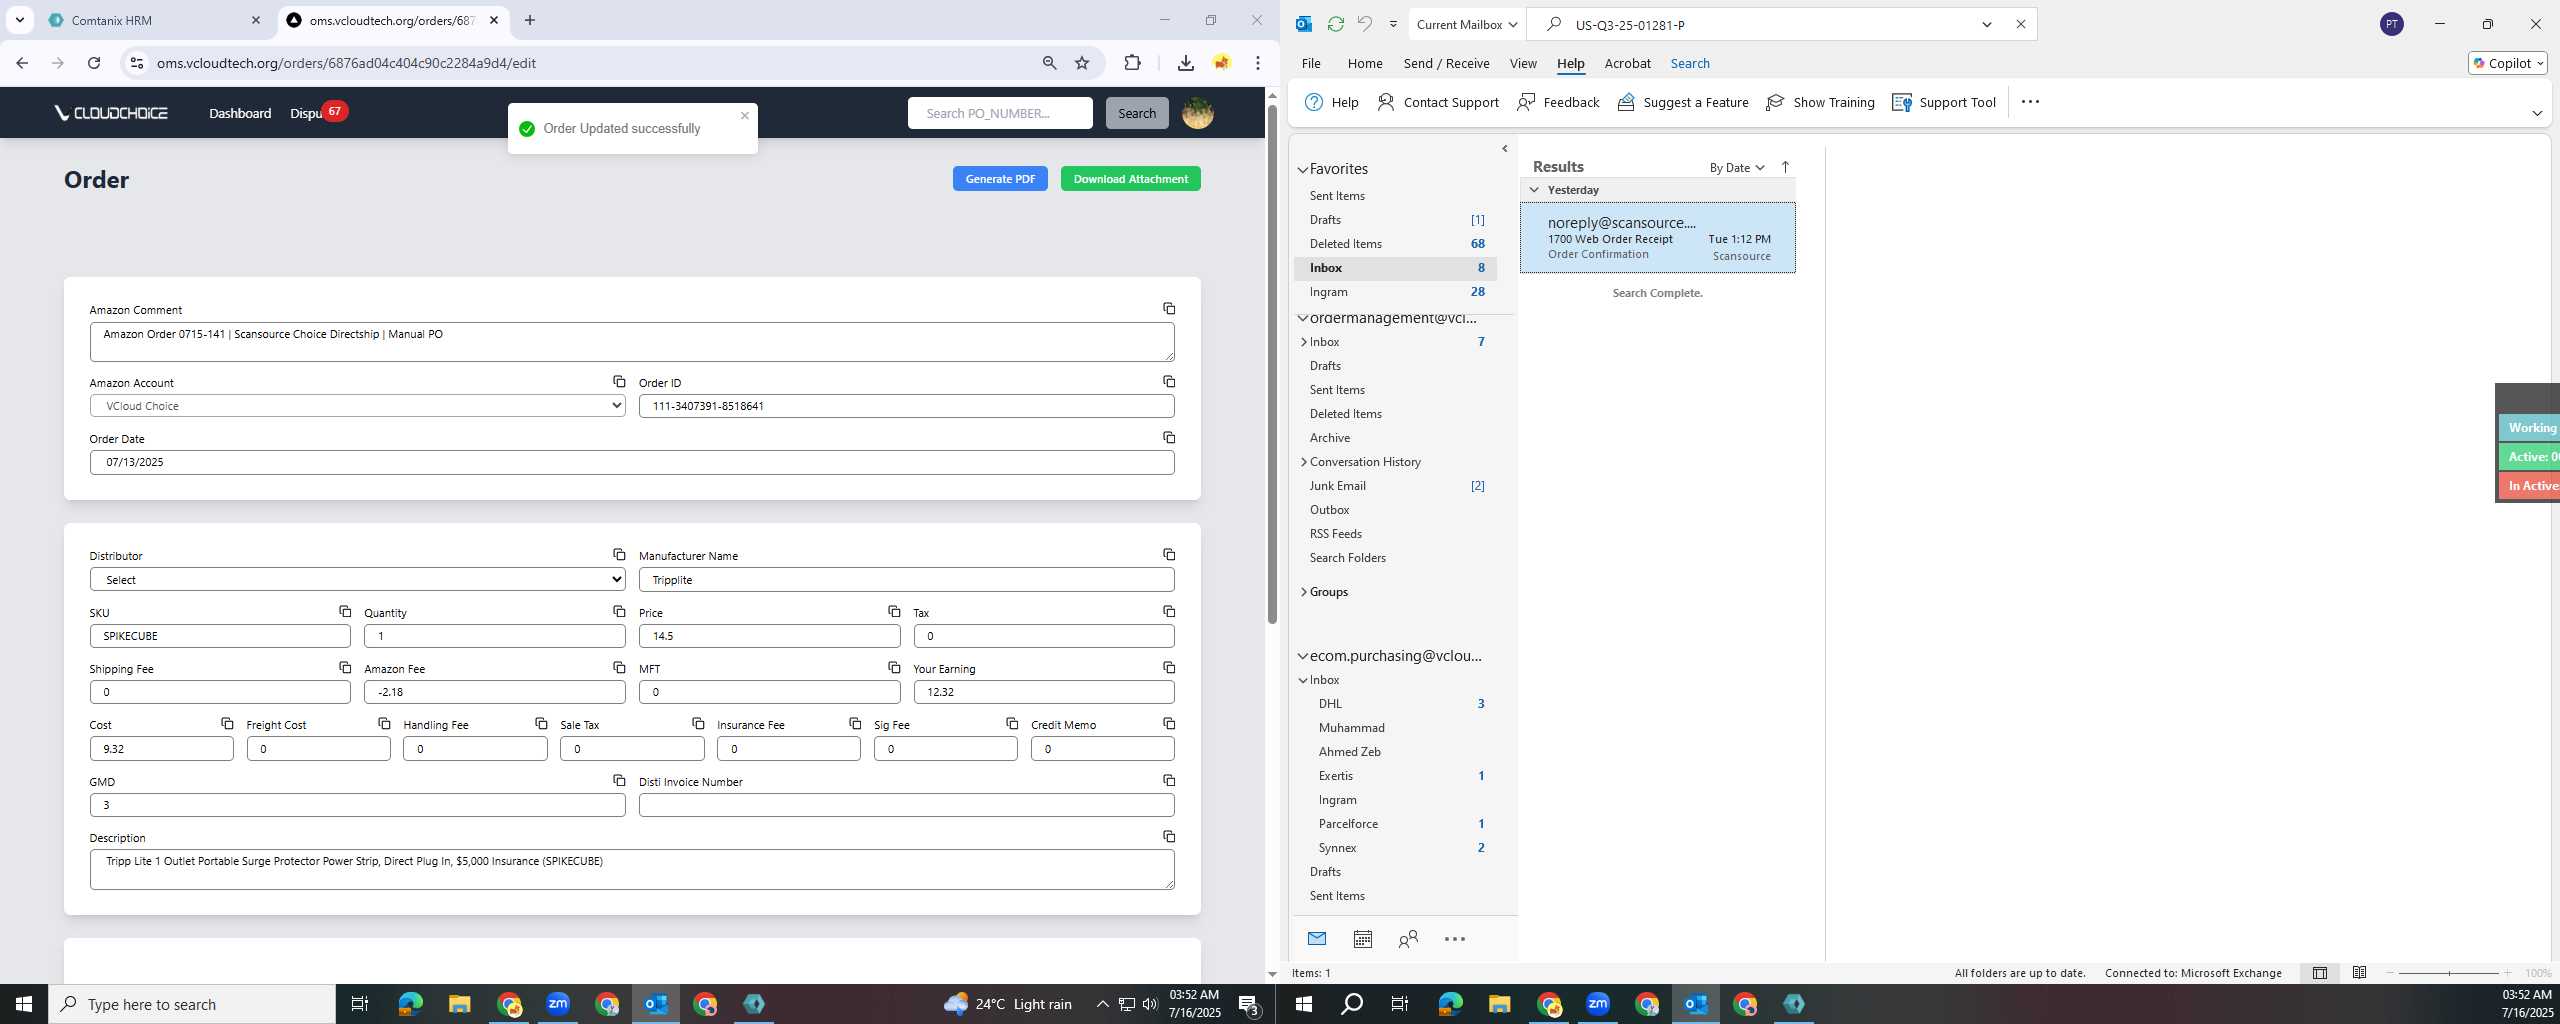This screenshot has width=2560, height=1024.
Task: Click Feedback in Outlook ribbon
Action: point(1558,102)
